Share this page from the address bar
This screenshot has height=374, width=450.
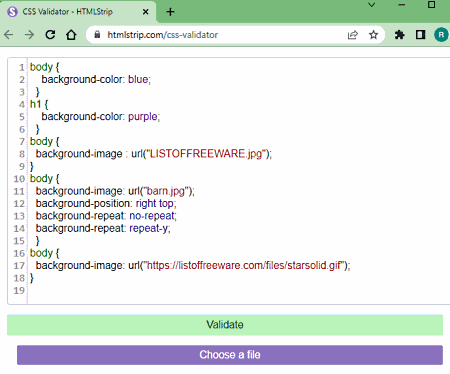click(353, 35)
